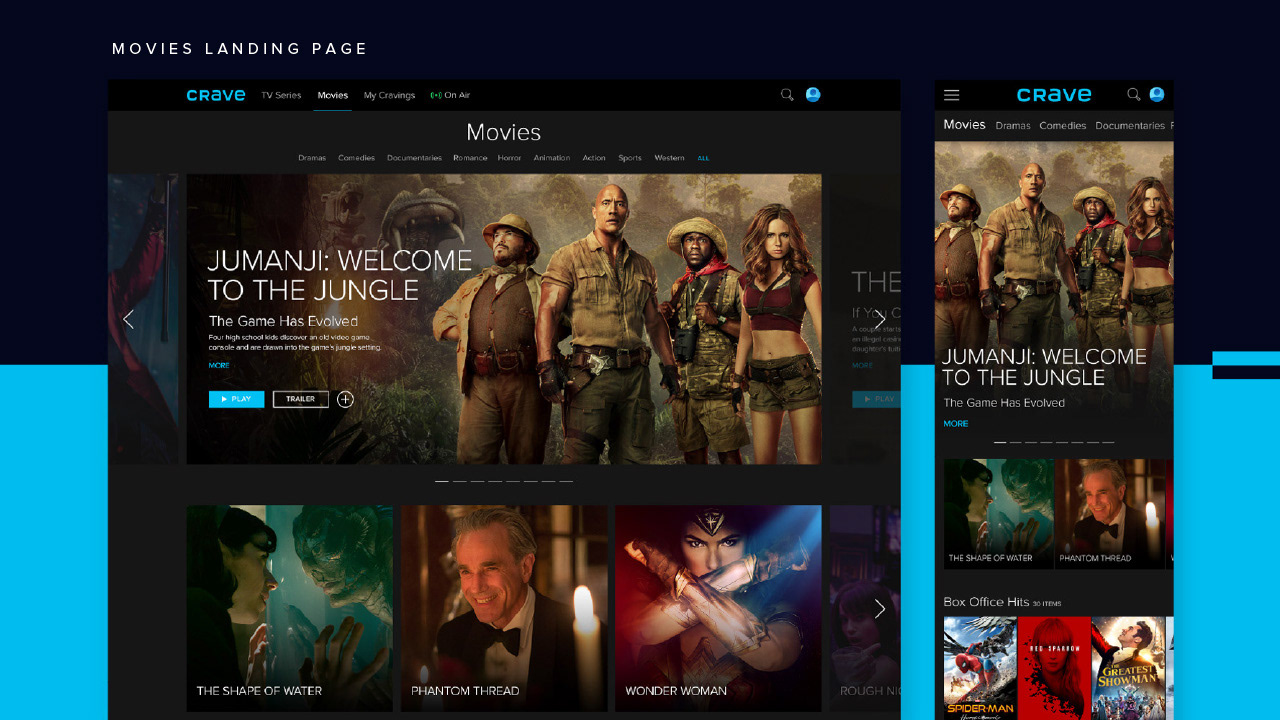The height and width of the screenshot is (720, 1280).
Task: Open search in desktop header
Action: pos(787,95)
